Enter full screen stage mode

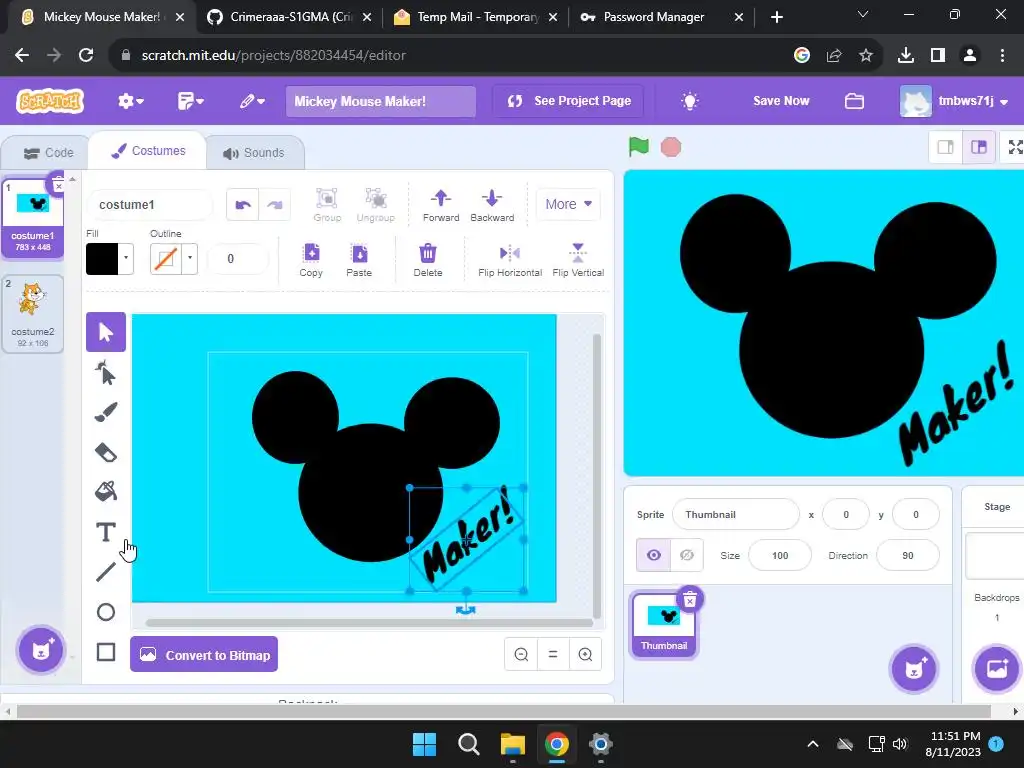(x=1014, y=147)
